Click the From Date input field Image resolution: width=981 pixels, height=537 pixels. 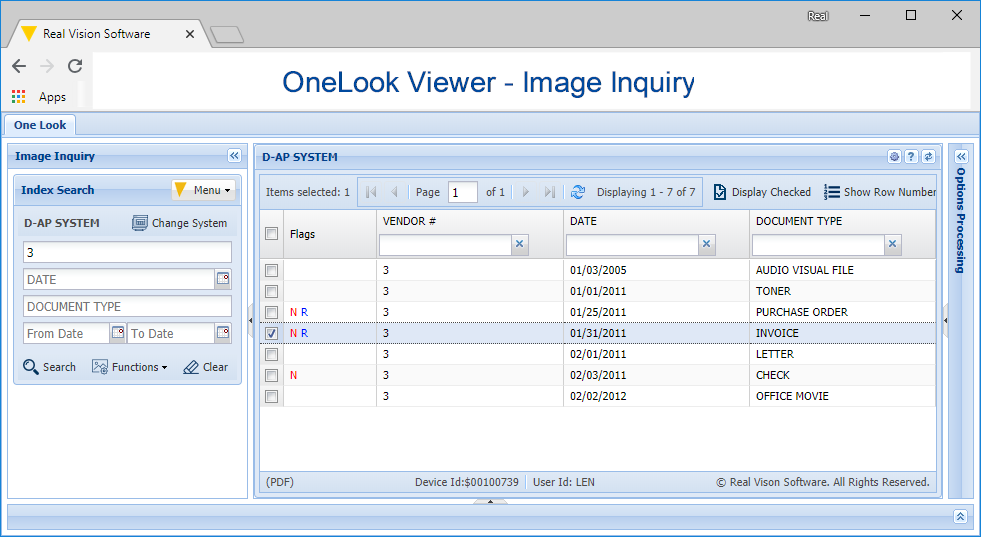pyautogui.click(x=67, y=333)
